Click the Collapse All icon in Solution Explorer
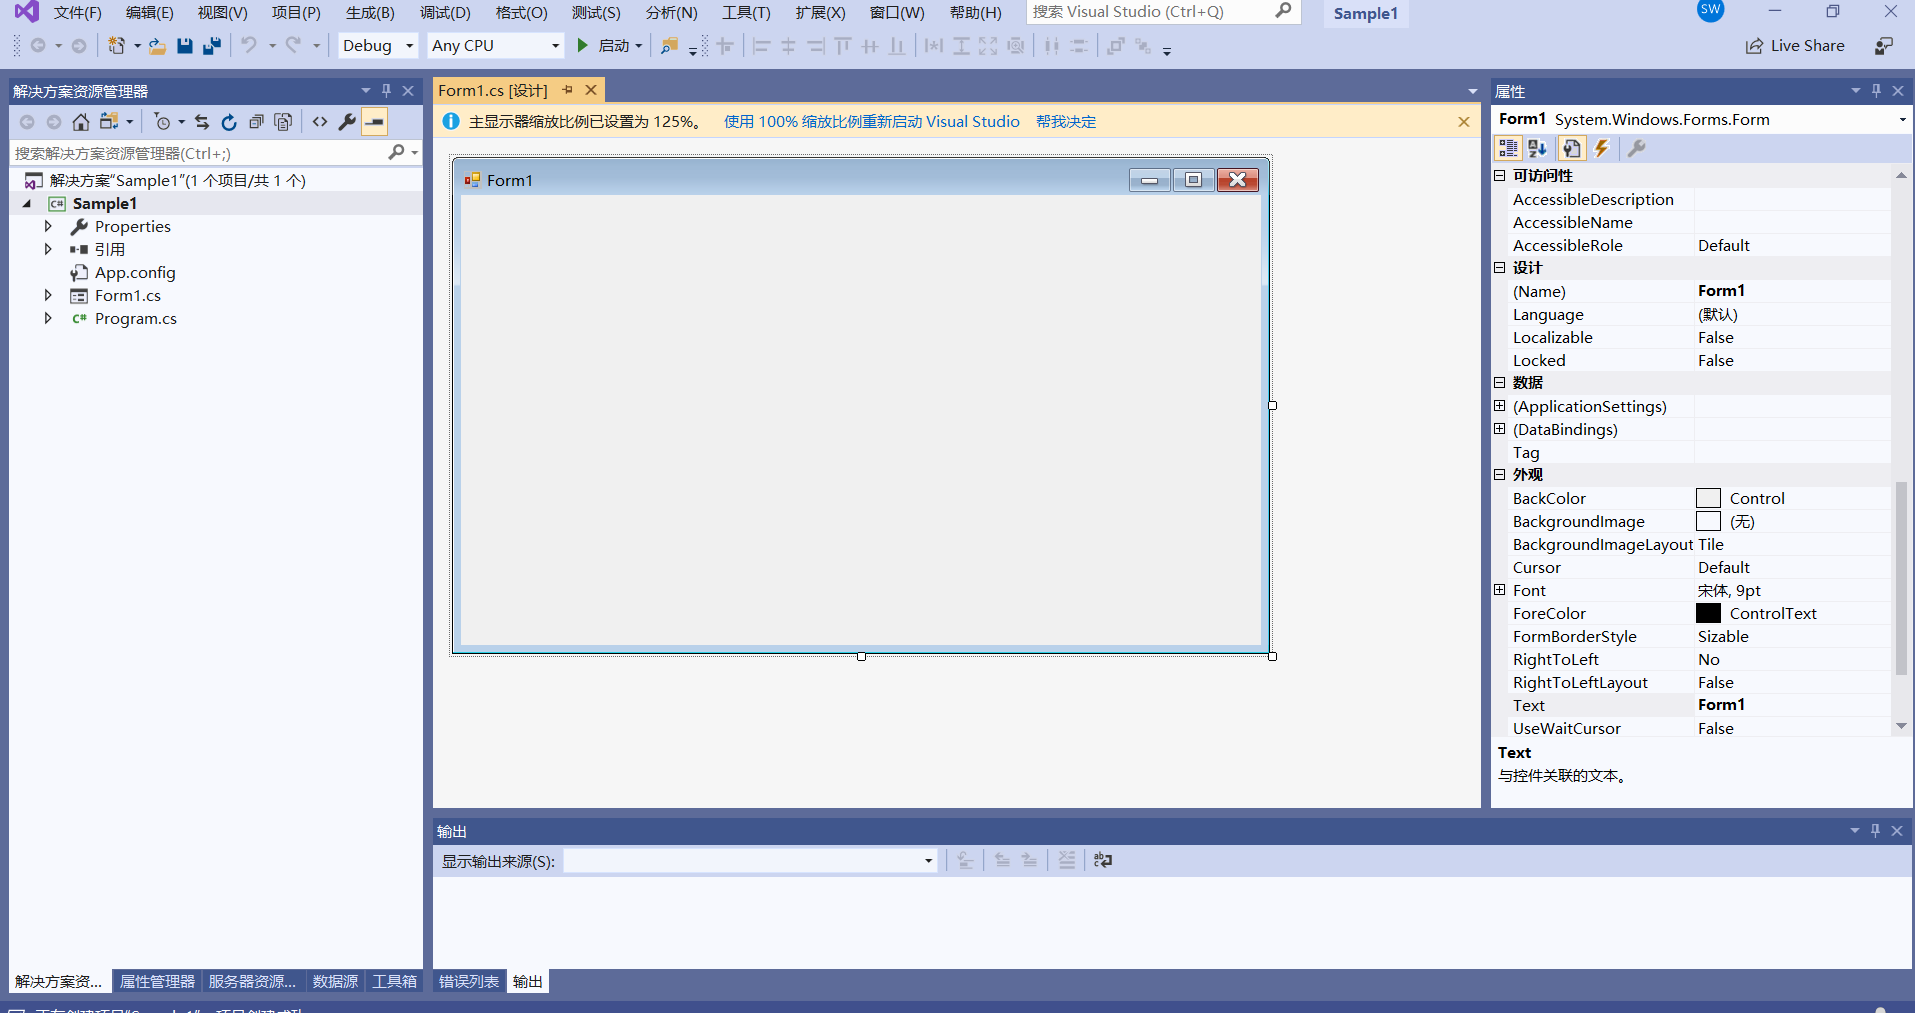Viewport: 1915px width, 1013px height. pyautogui.click(x=256, y=122)
